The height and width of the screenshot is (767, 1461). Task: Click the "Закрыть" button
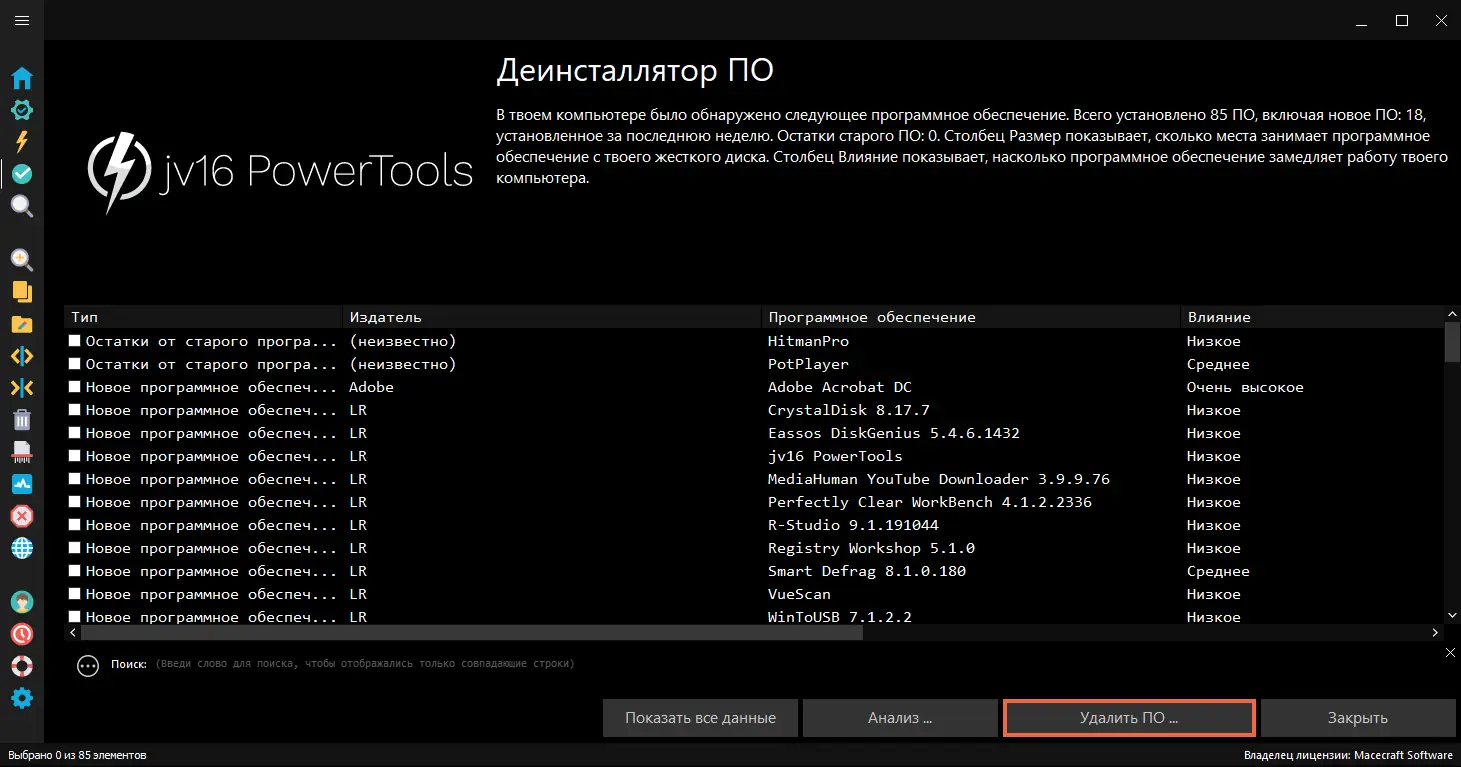tap(1358, 718)
